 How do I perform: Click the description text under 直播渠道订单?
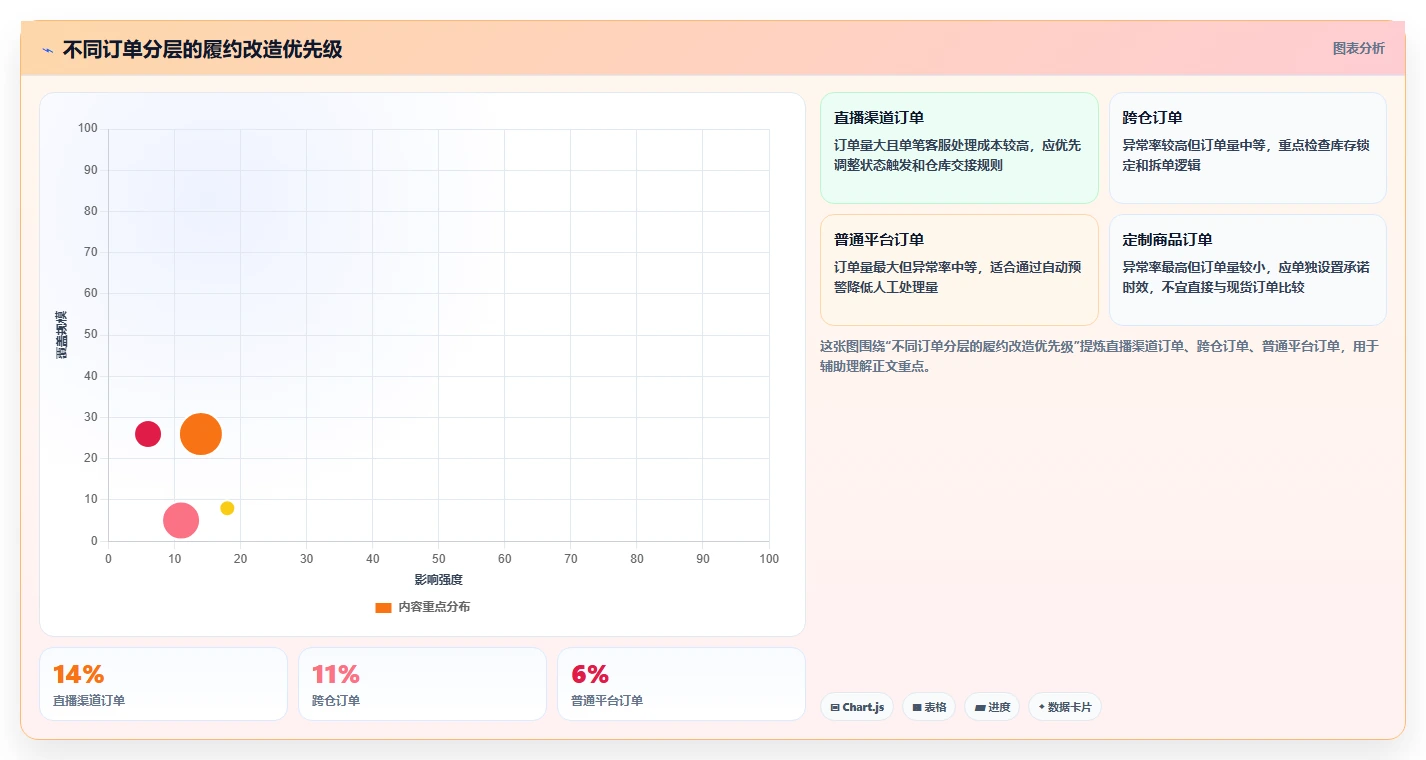click(x=957, y=155)
